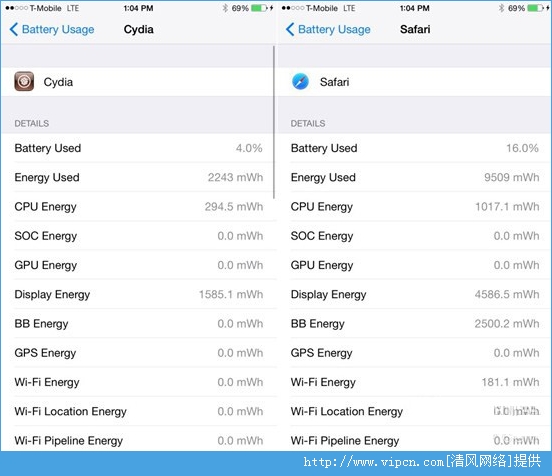Select Wi-Fi Location Energy label in Cydia details
This screenshot has width=552, height=476.
pyautogui.click(x=70, y=411)
